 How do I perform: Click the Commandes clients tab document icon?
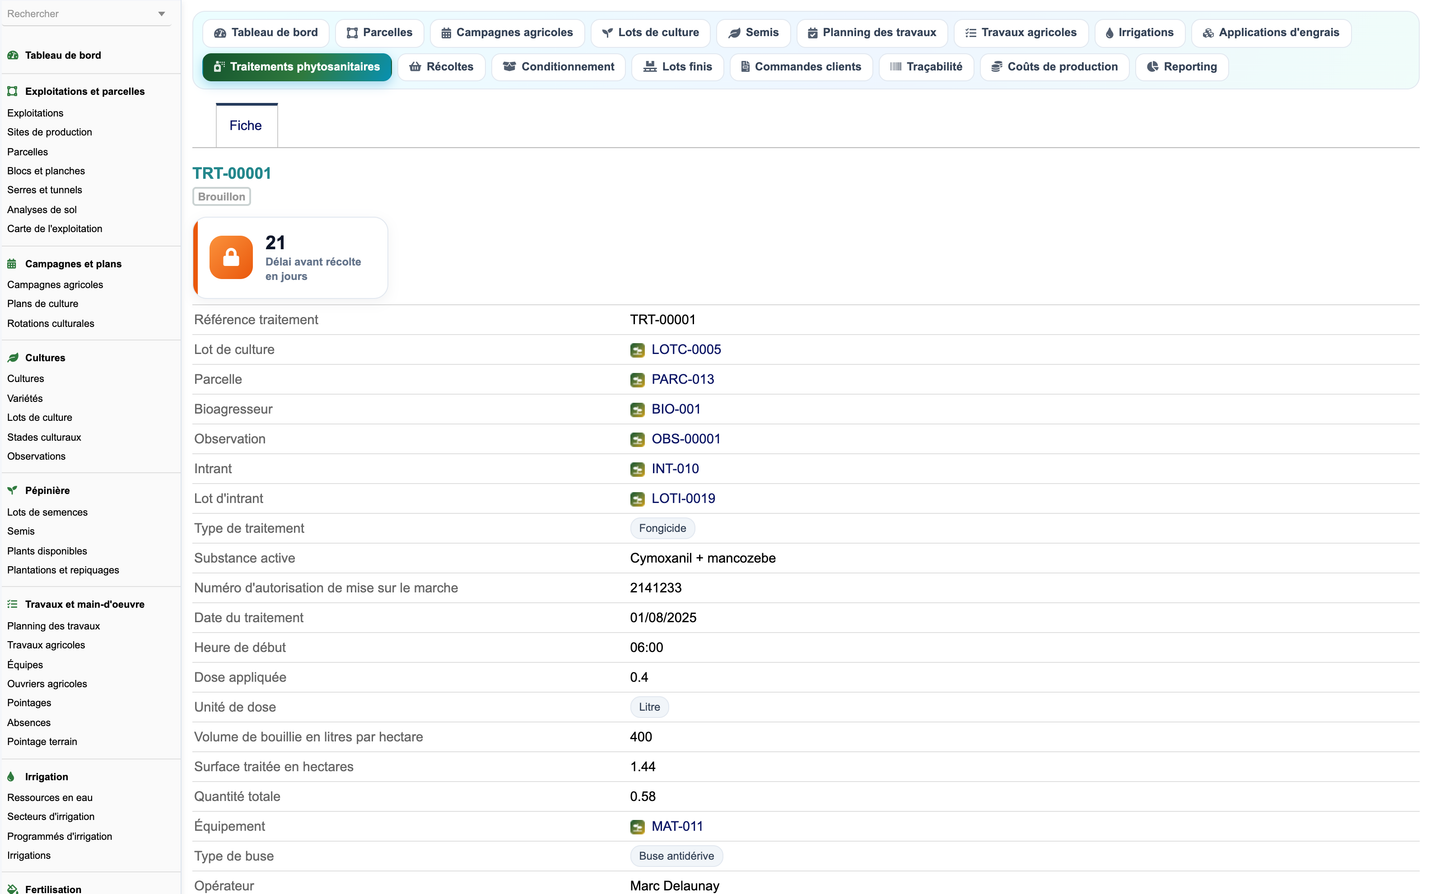point(745,67)
